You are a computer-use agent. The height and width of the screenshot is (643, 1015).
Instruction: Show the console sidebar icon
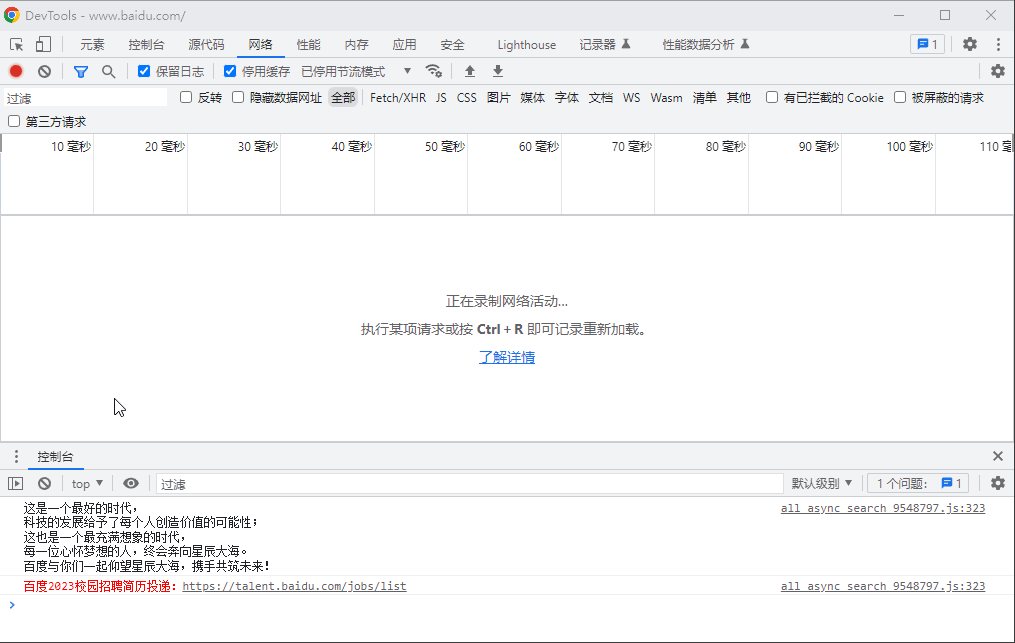click(16, 484)
